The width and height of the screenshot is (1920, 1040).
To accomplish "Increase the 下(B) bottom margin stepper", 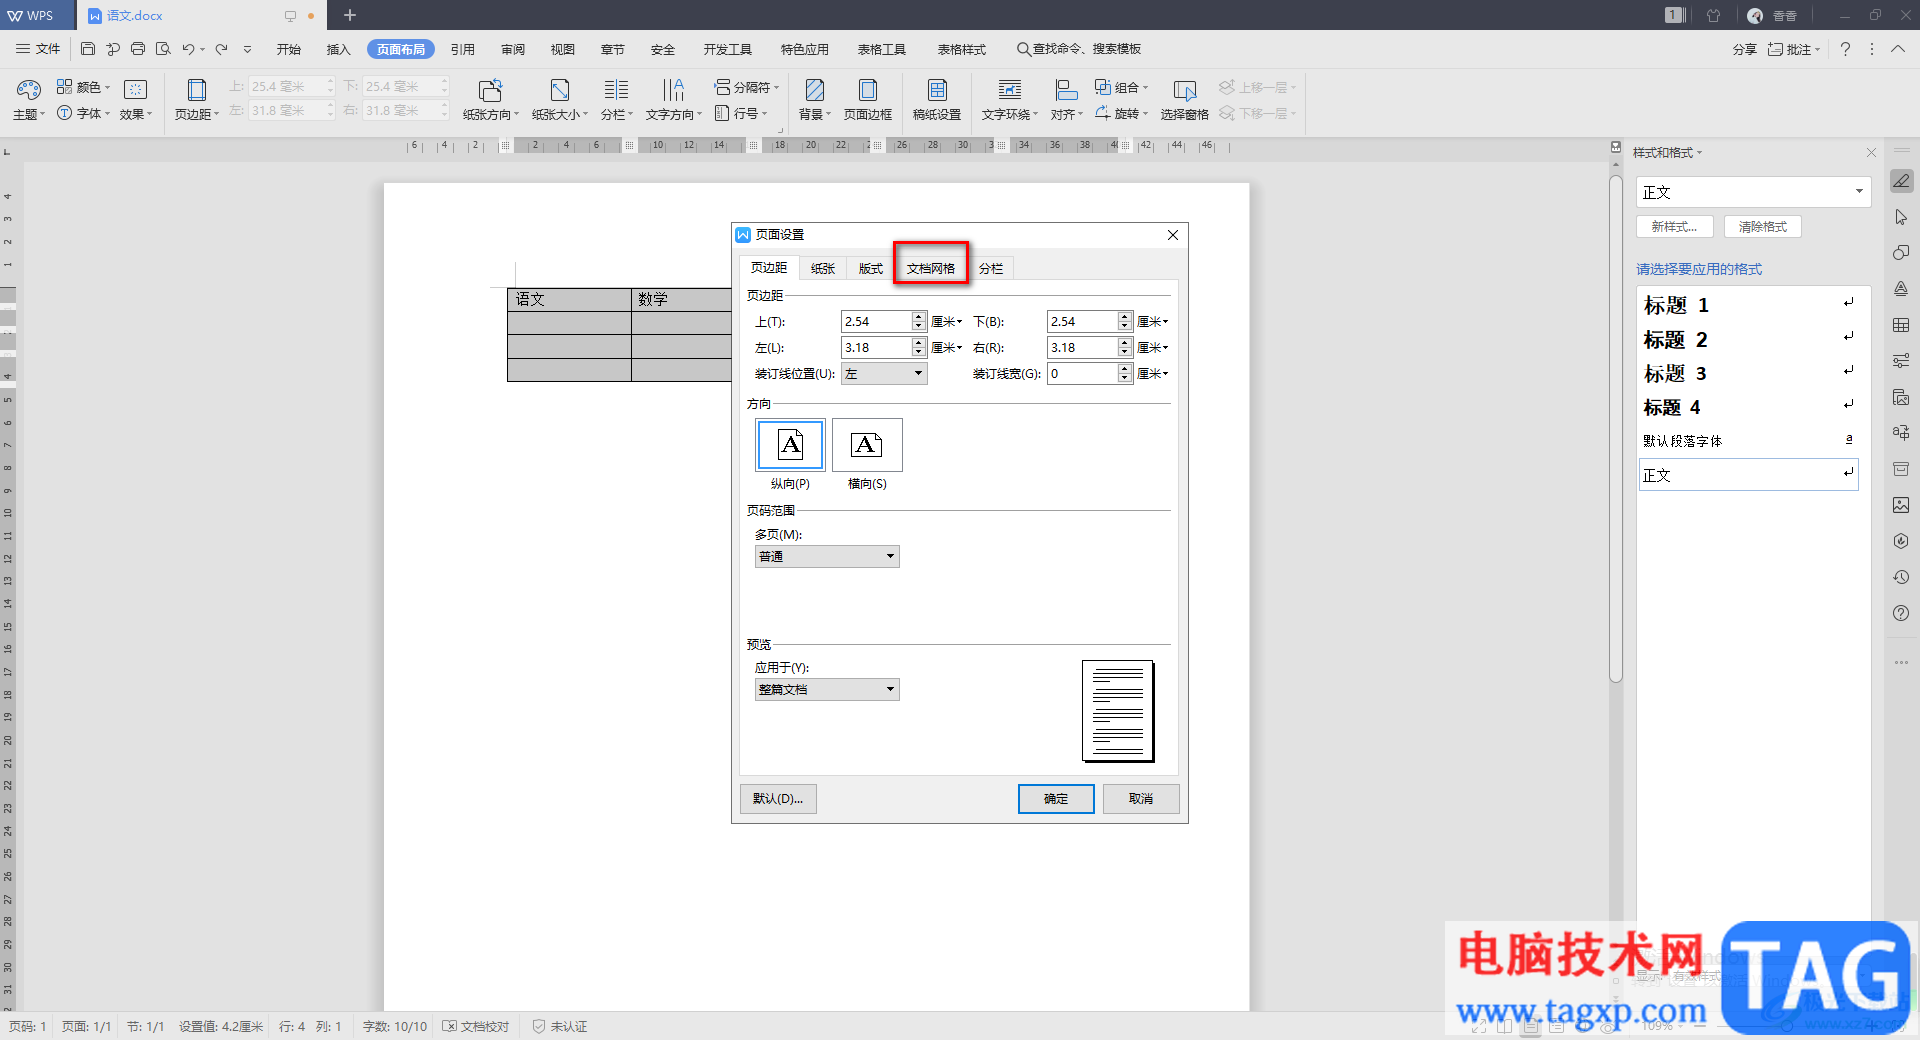I will [x=1125, y=316].
